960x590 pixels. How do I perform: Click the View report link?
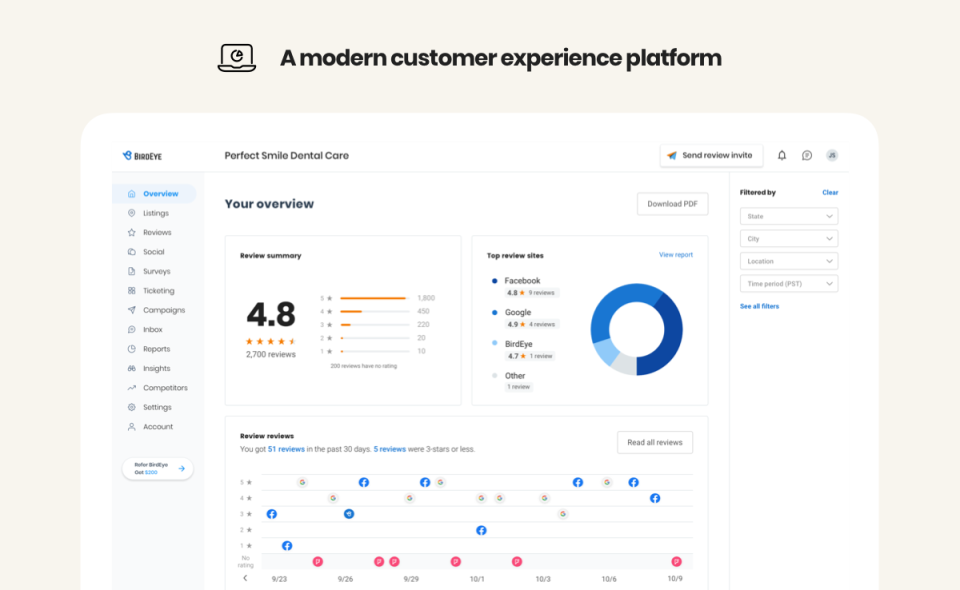coord(676,255)
